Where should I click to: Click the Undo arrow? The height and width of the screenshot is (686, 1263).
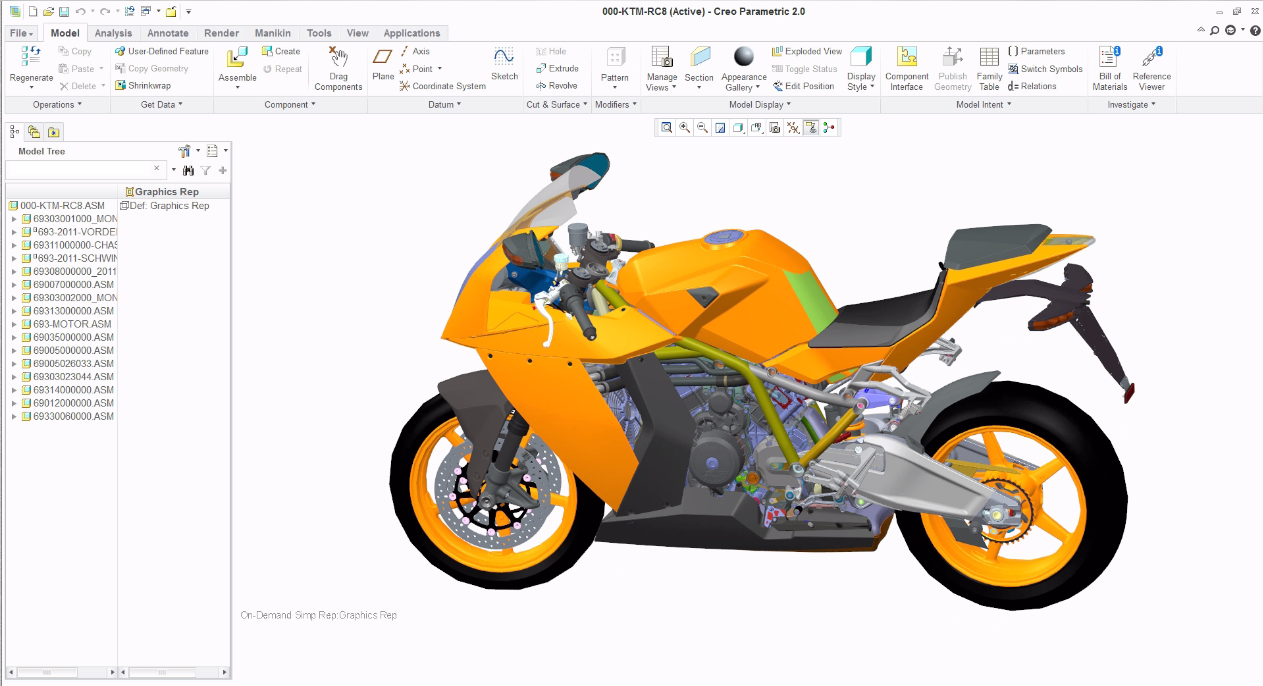click(80, 11)
